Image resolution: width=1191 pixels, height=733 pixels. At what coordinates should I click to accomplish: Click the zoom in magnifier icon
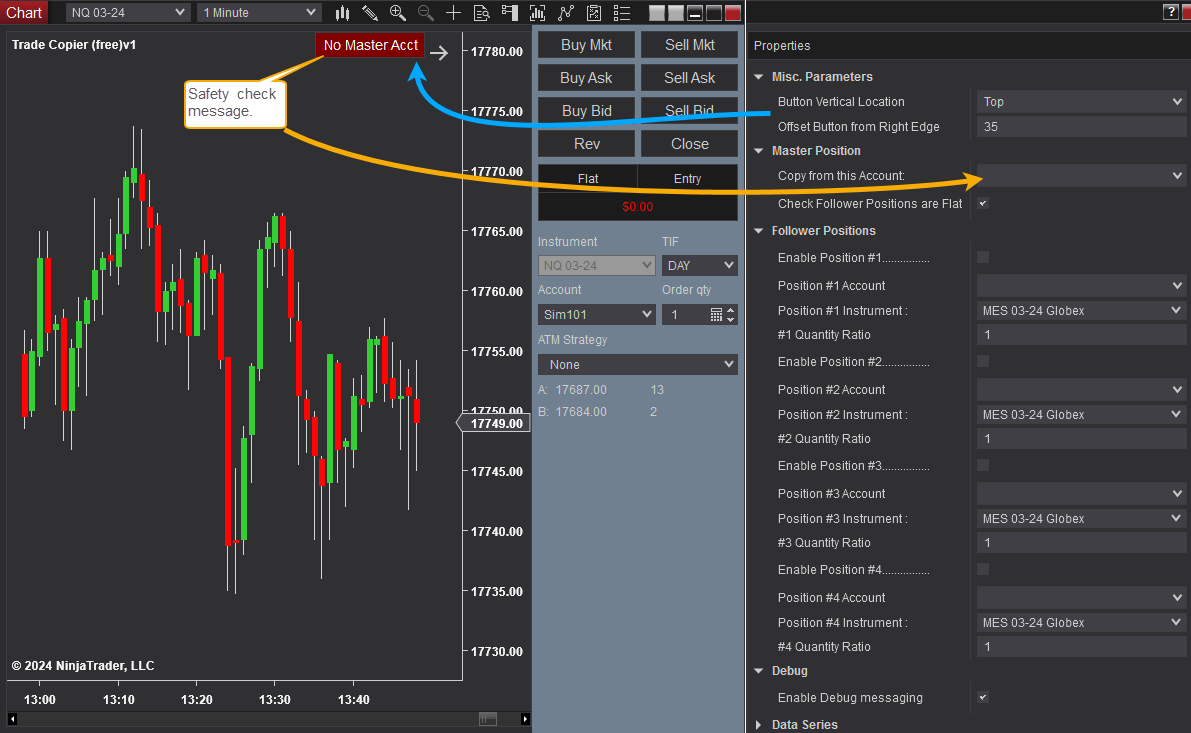(397, 13)
